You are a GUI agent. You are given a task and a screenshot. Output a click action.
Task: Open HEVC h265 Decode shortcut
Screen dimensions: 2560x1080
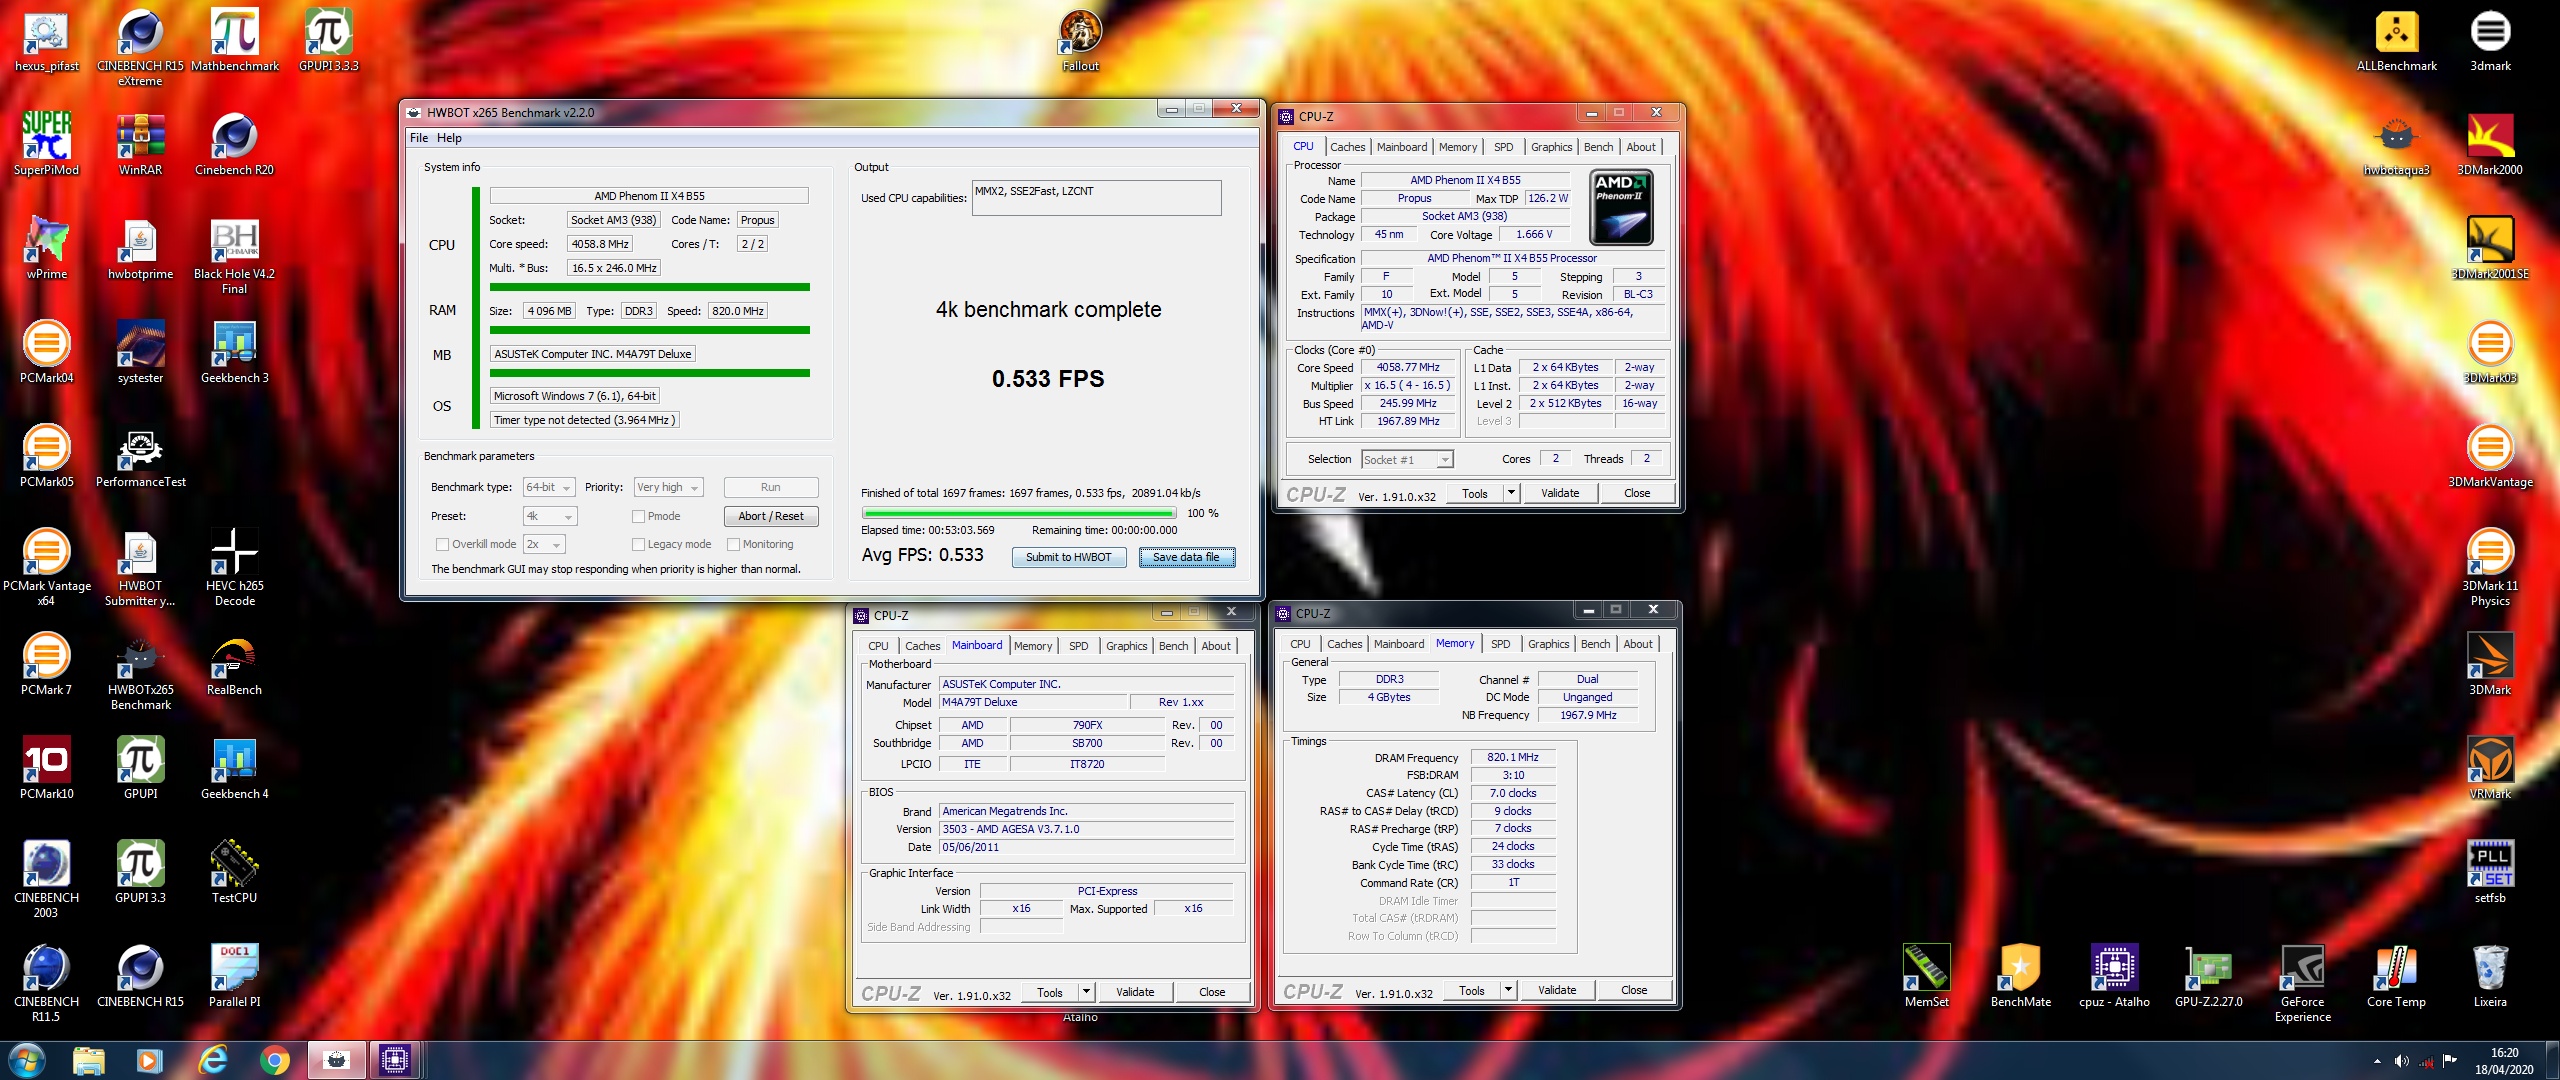(234, 567)
